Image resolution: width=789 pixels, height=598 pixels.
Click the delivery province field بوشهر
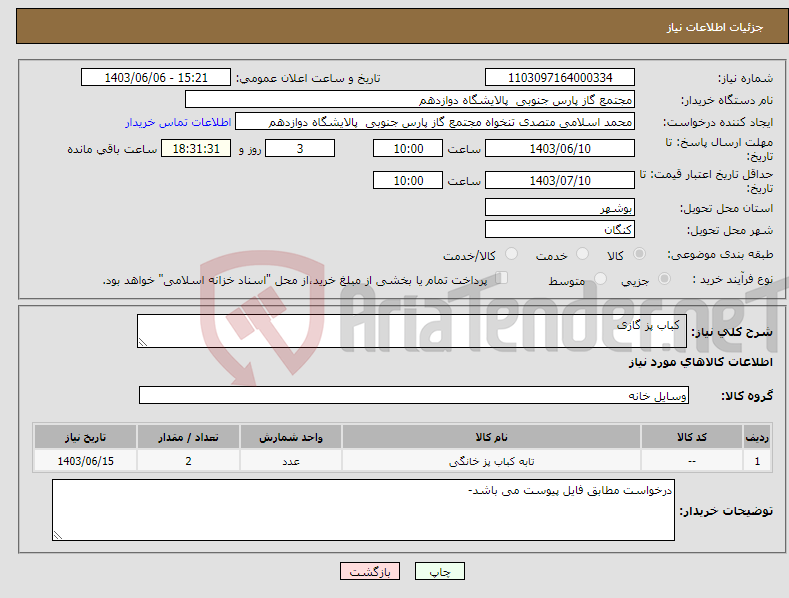[560, 207]
